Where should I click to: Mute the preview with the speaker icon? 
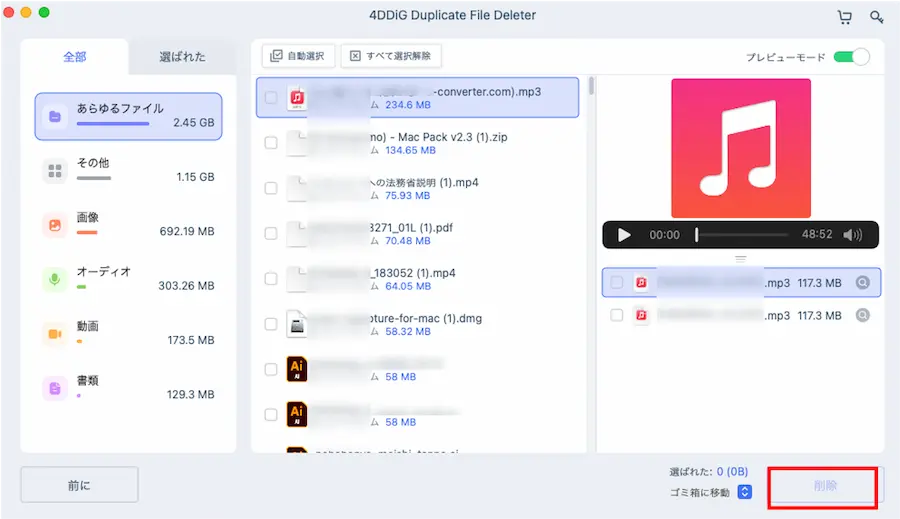click(x=852, y=235)
